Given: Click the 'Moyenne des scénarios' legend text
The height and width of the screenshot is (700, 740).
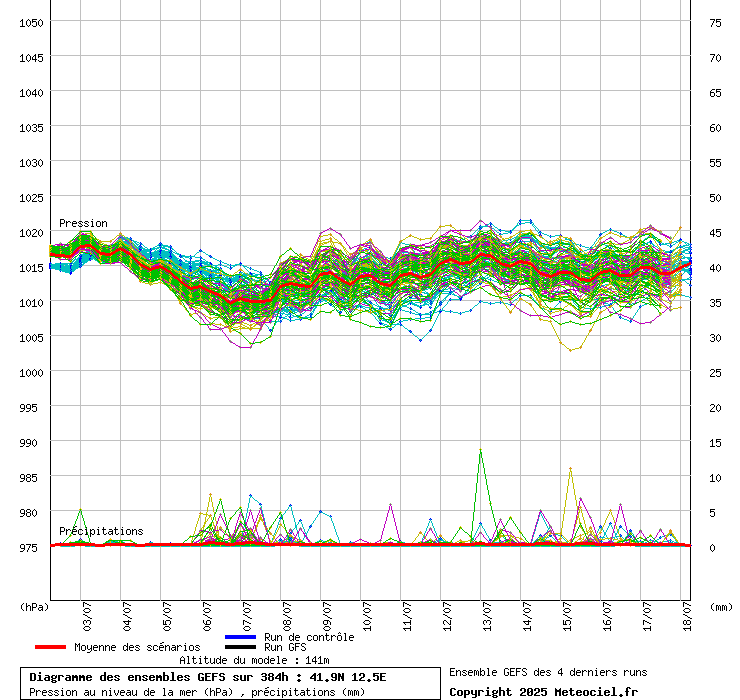Looking at the screenshot, I should tap(137, 647).
